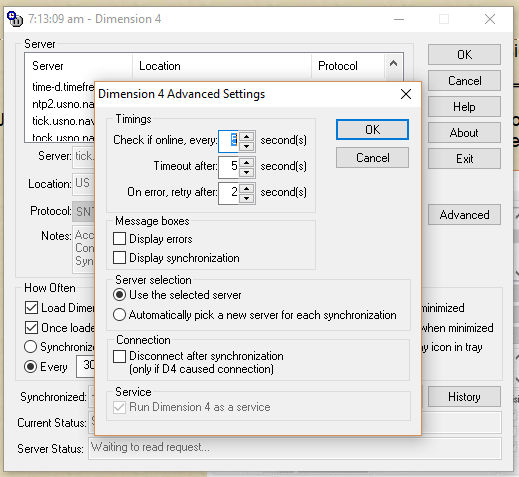The width and height of the screenshot is (519, 477).
Task: Enable the Display synchronization checkbox
Action: (x=119, y=258)
